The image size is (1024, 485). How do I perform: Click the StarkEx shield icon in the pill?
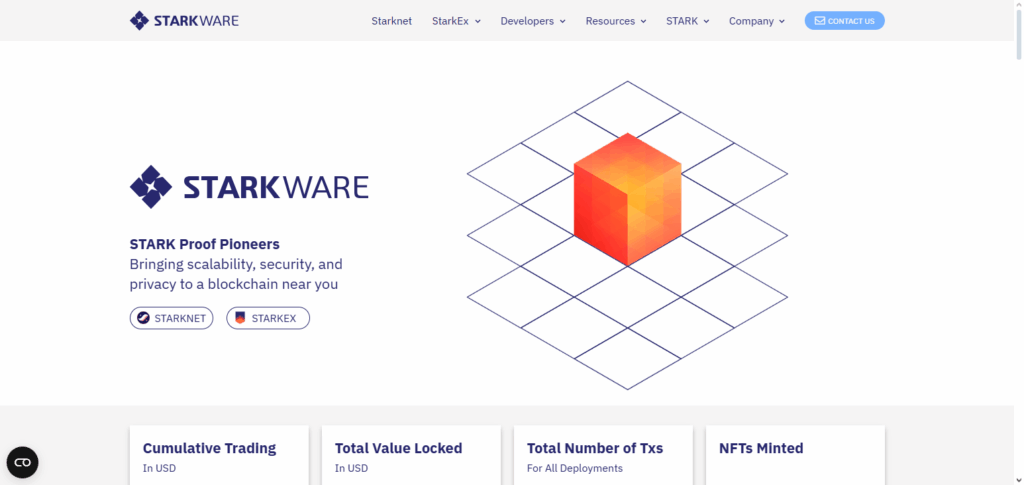tap(240, 318)
